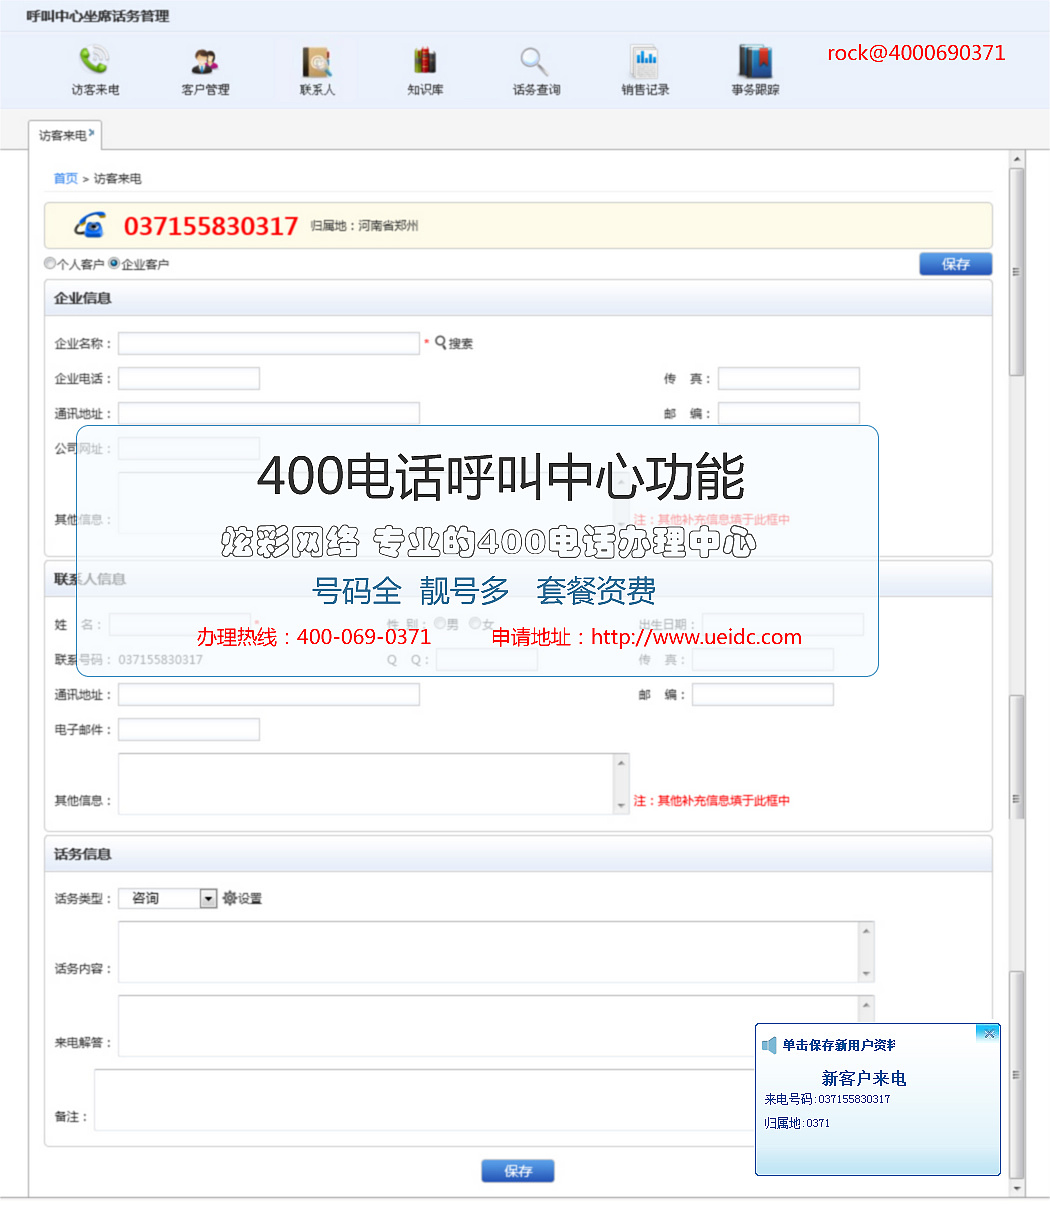Click the 来电解答 textarea

click(x=488, y=1026)
